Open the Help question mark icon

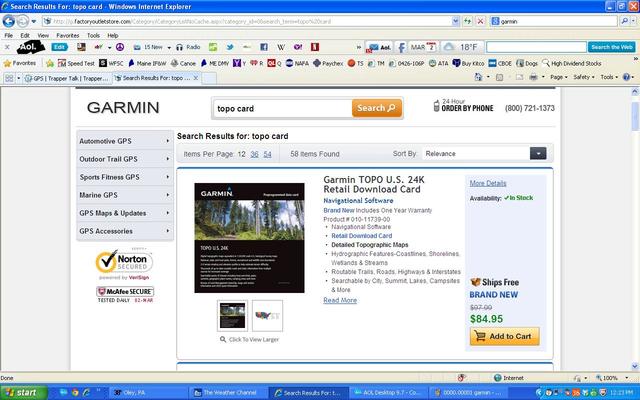pyautogui.click(x=626, y=77)
